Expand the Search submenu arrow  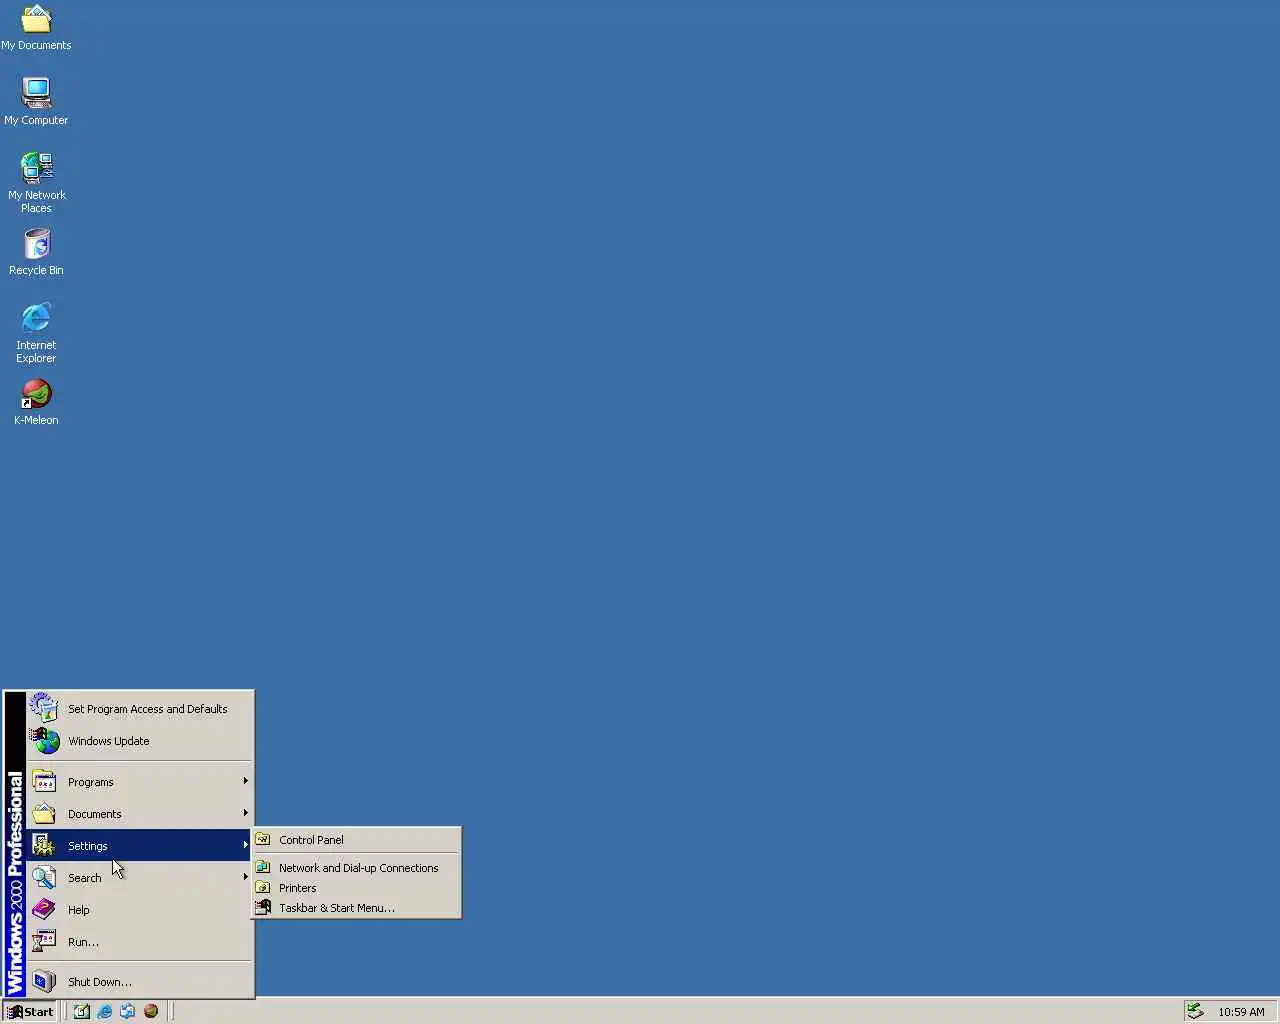[245, 877]
